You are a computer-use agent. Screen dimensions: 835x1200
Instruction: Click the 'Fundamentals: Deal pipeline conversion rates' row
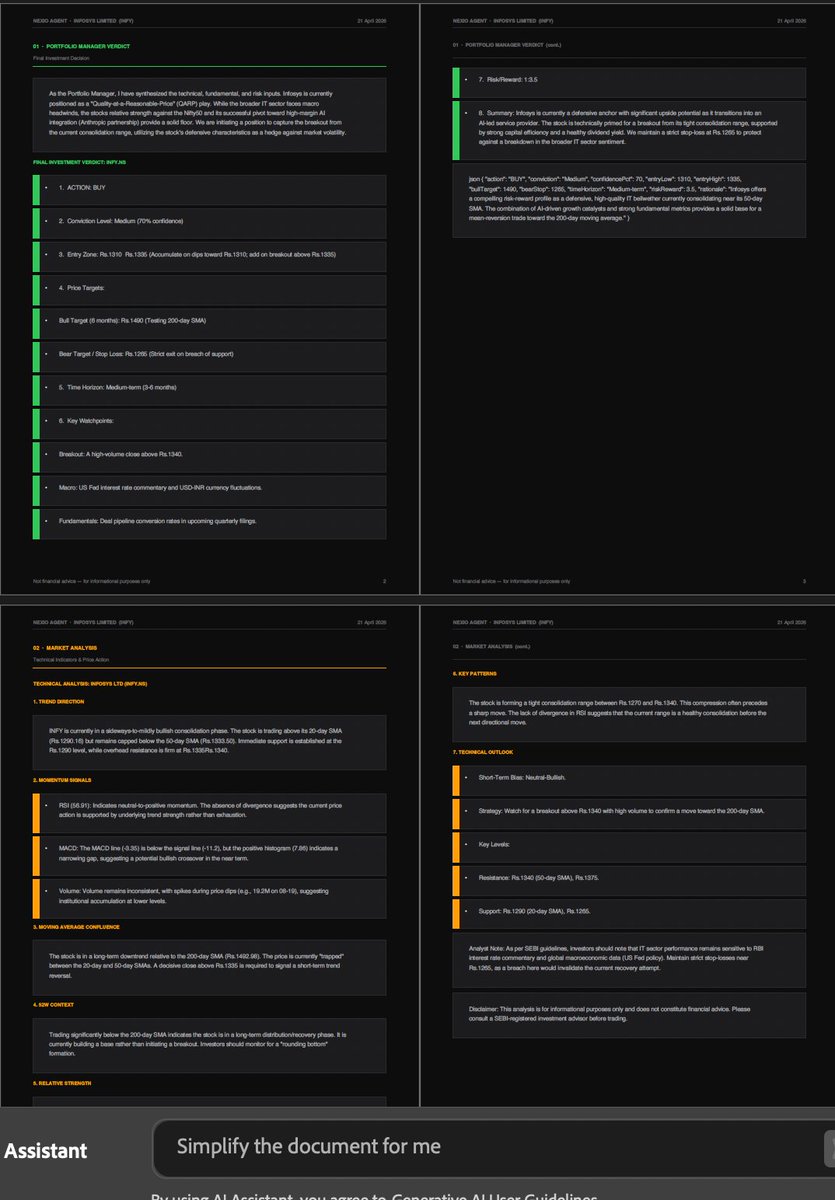(209, 522)
